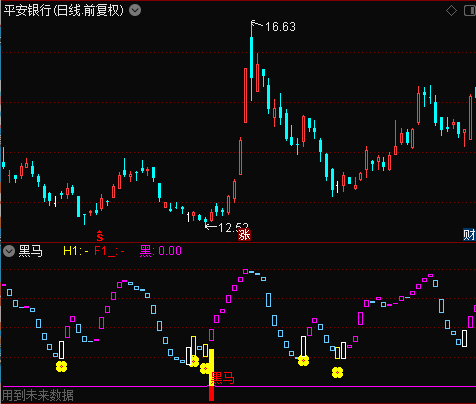Click the 用到未来数据 warning text
Viewport: 476px width, 404px height.
38,396
